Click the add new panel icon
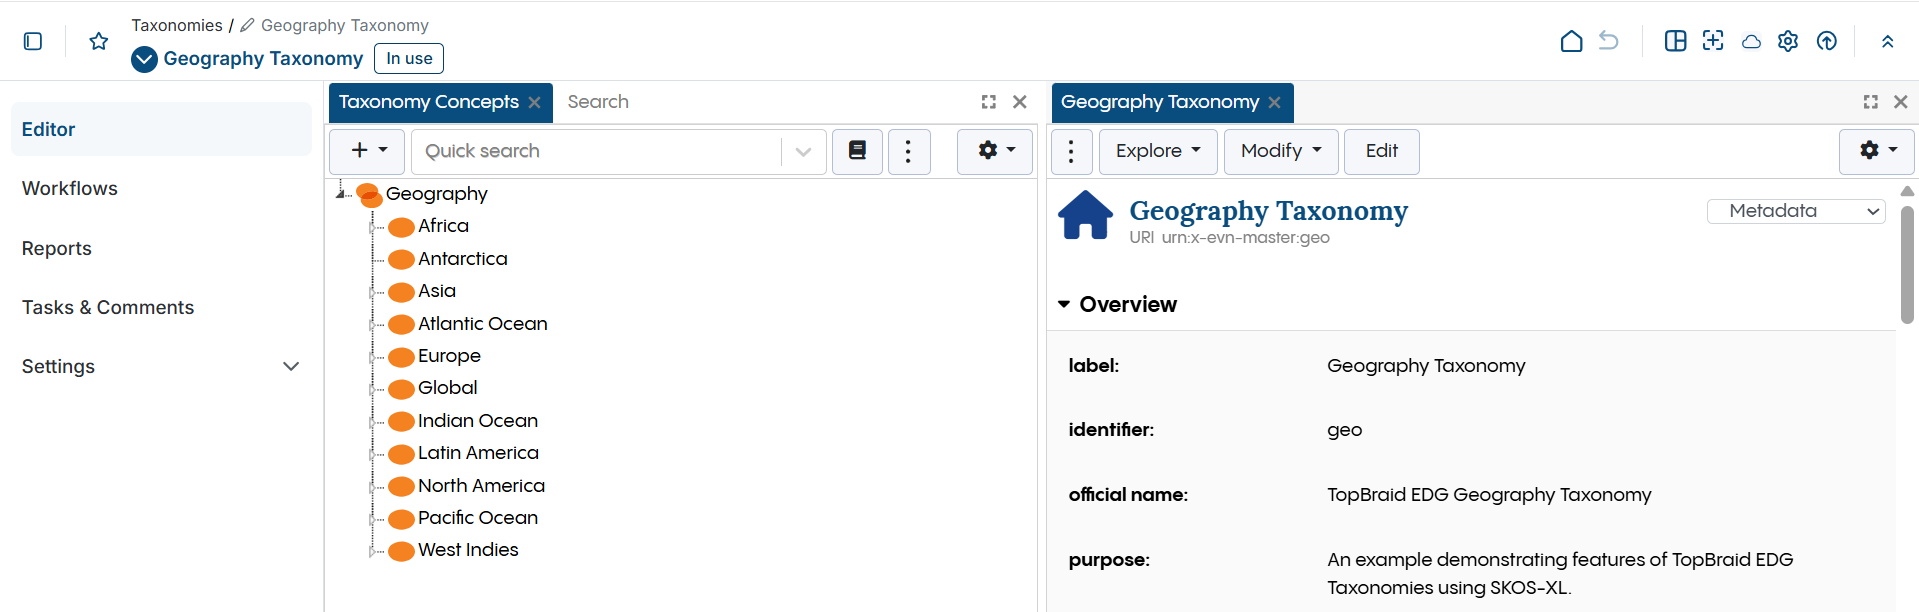Screen dimensions: 1919x612 coord(1713,41)
